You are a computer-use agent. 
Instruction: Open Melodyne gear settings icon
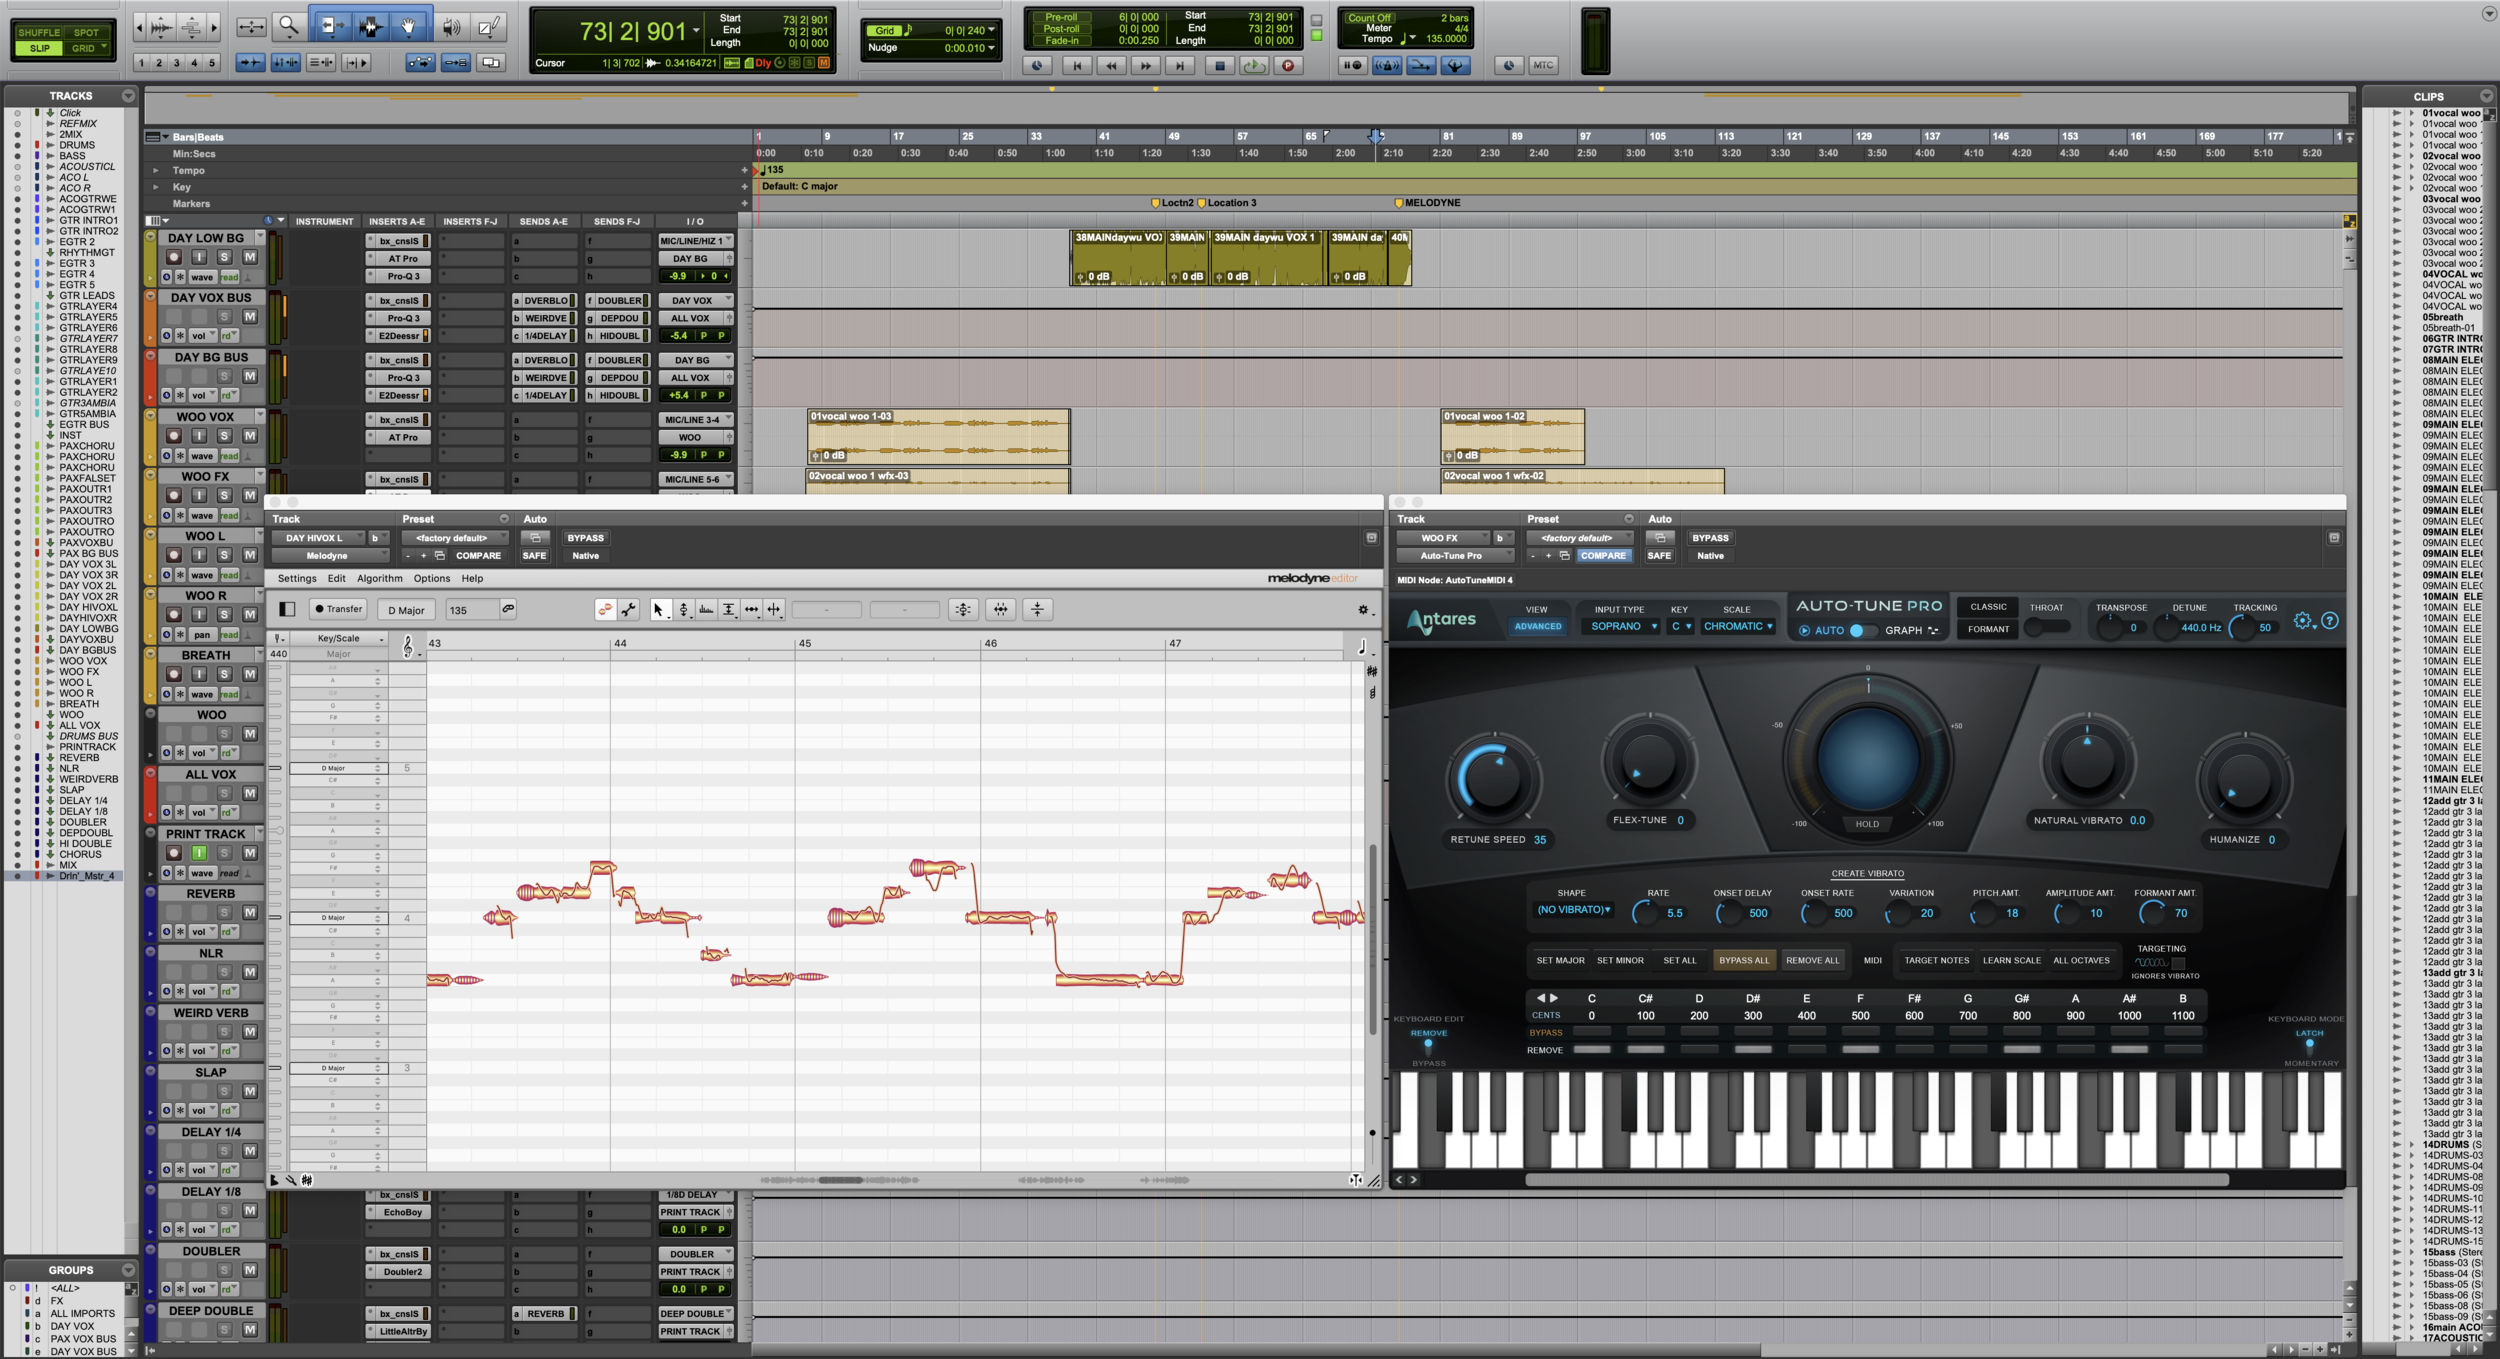tap(1363, 610)
